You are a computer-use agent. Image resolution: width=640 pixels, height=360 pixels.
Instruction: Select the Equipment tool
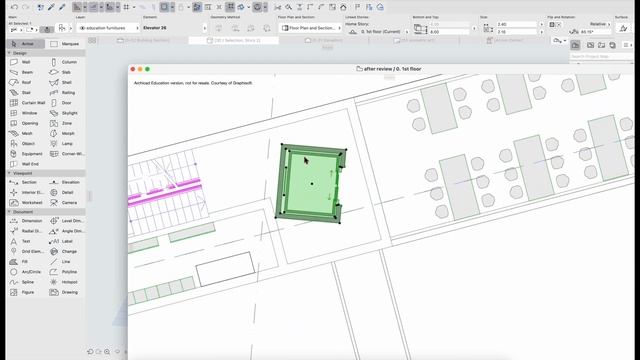26,154
